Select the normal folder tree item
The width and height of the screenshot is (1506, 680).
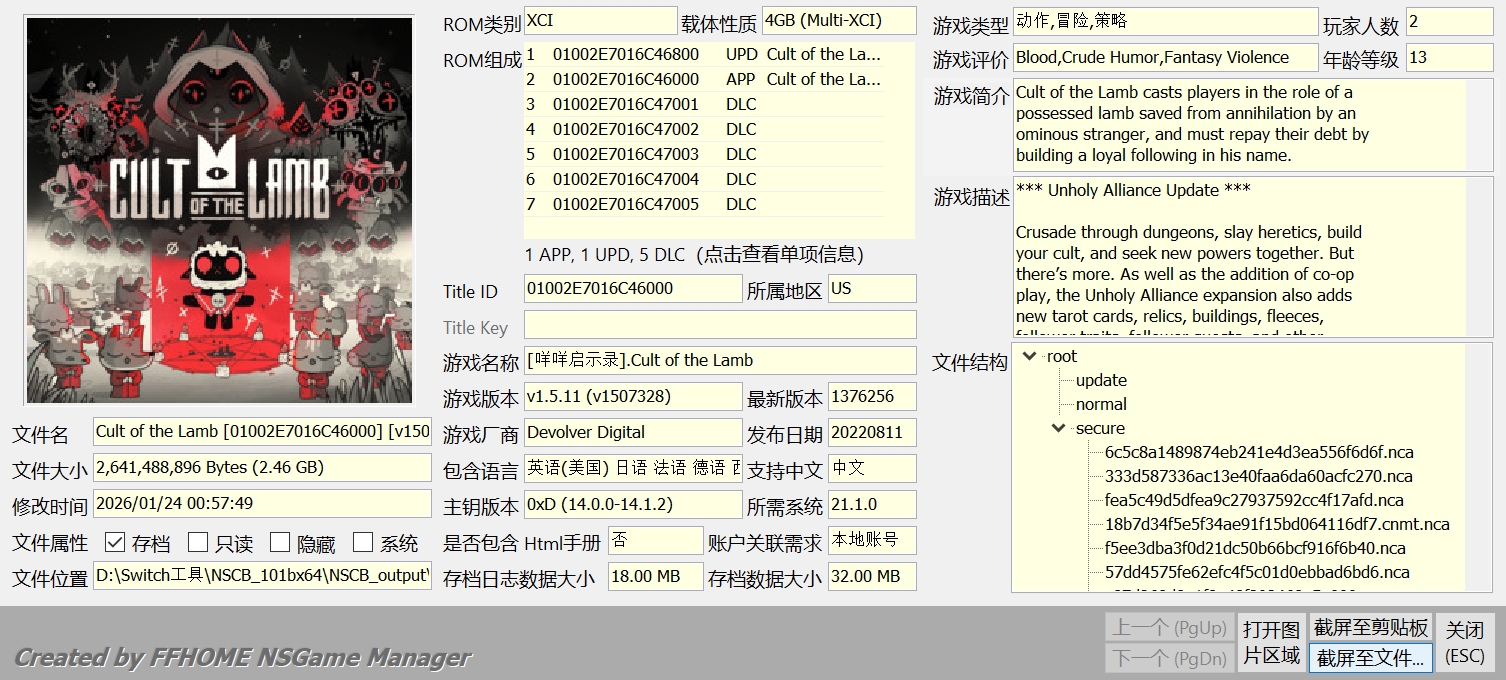point(1101,404)
